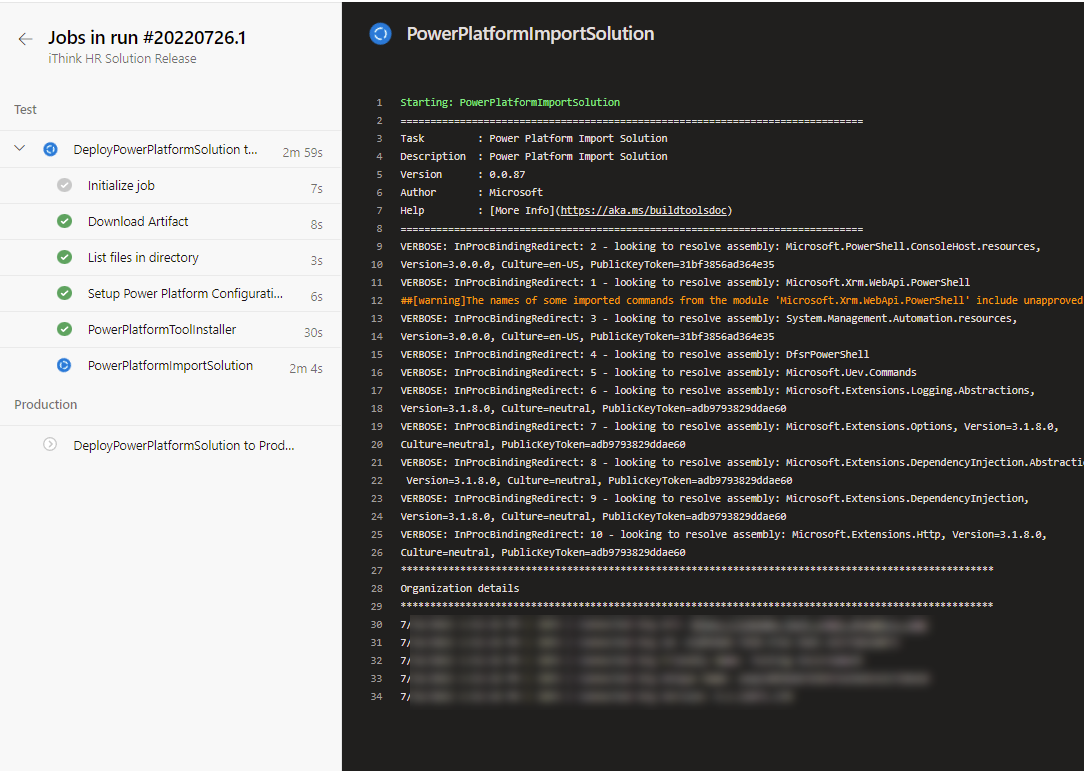
Task: Click green checkmark icon for PowerPlatformToolInstaller
Action: 65,330
